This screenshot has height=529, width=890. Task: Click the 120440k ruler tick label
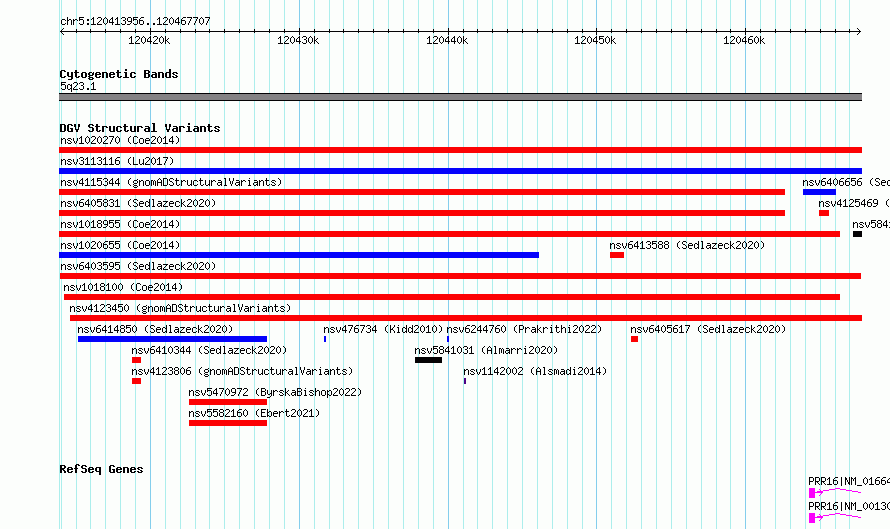tap(447, 40)
